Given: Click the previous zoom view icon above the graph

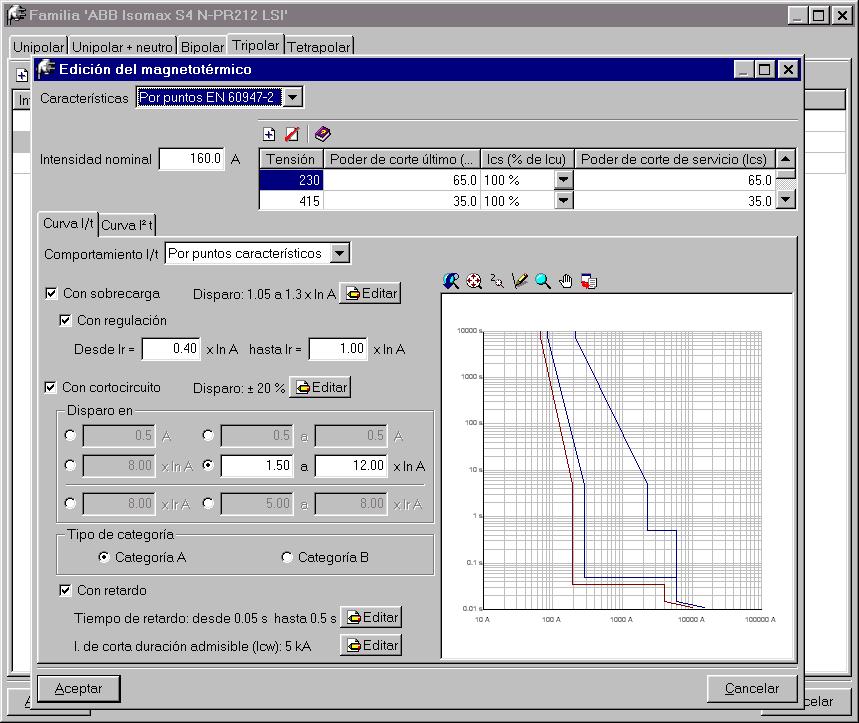Looking at the screenshot, I should [451, 281].
